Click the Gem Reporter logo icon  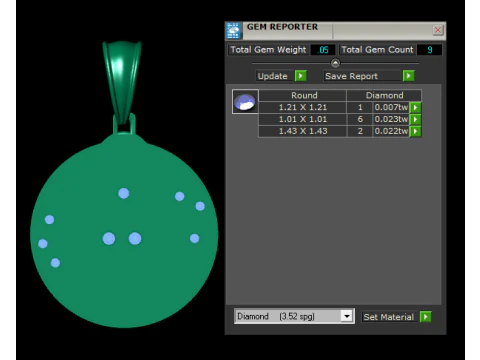(233, 31)
